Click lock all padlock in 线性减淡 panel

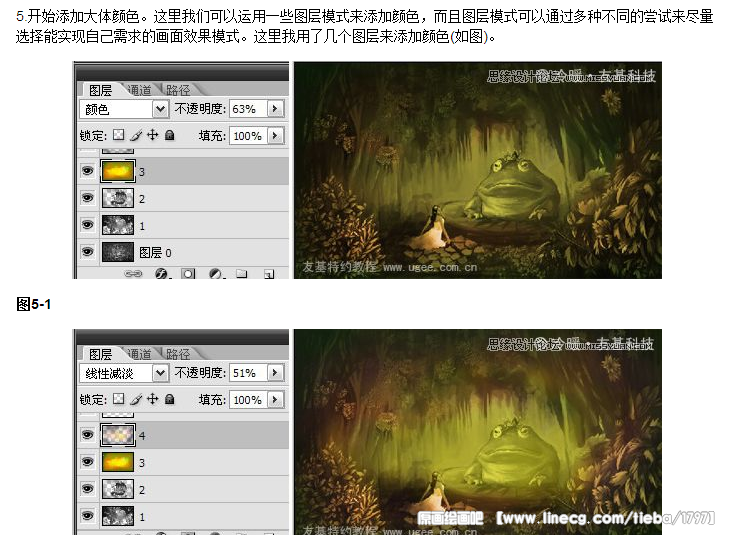tap(169, 399)
